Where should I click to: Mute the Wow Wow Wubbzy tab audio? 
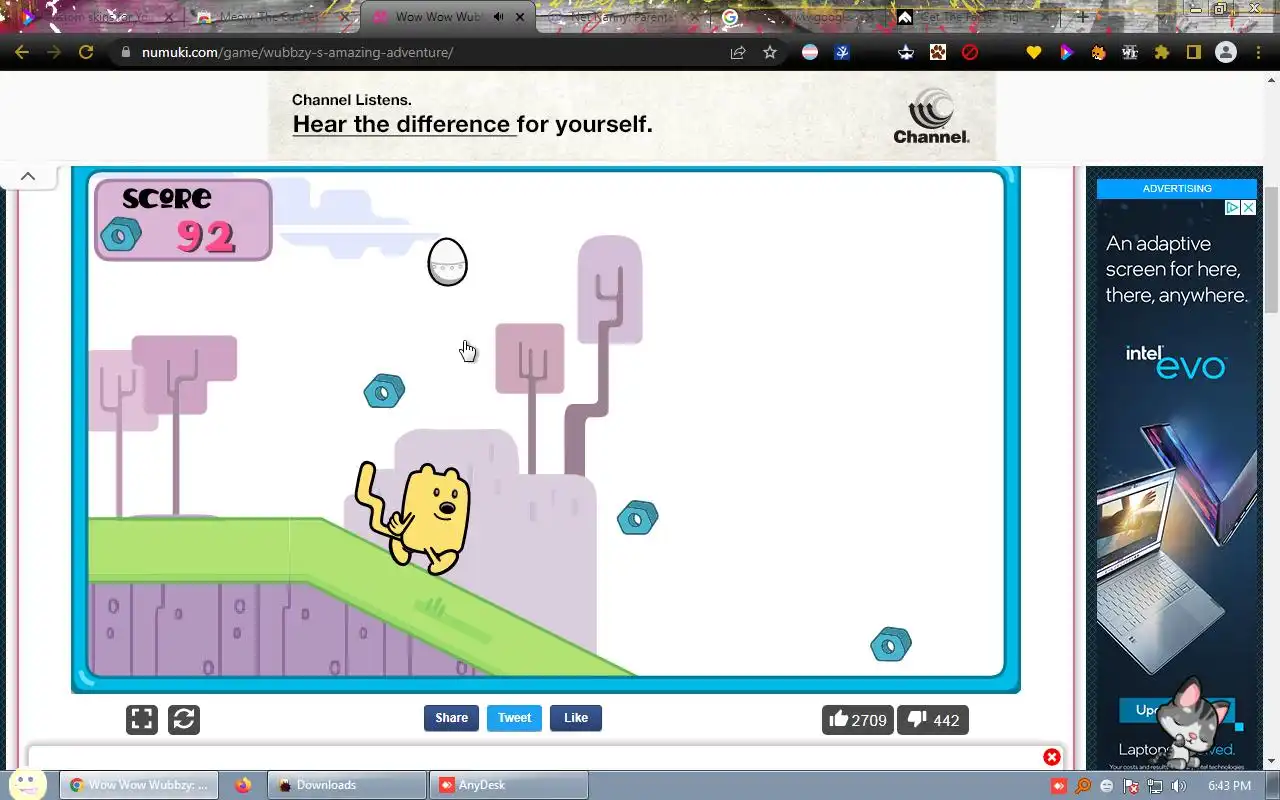[x=498, y=17]
